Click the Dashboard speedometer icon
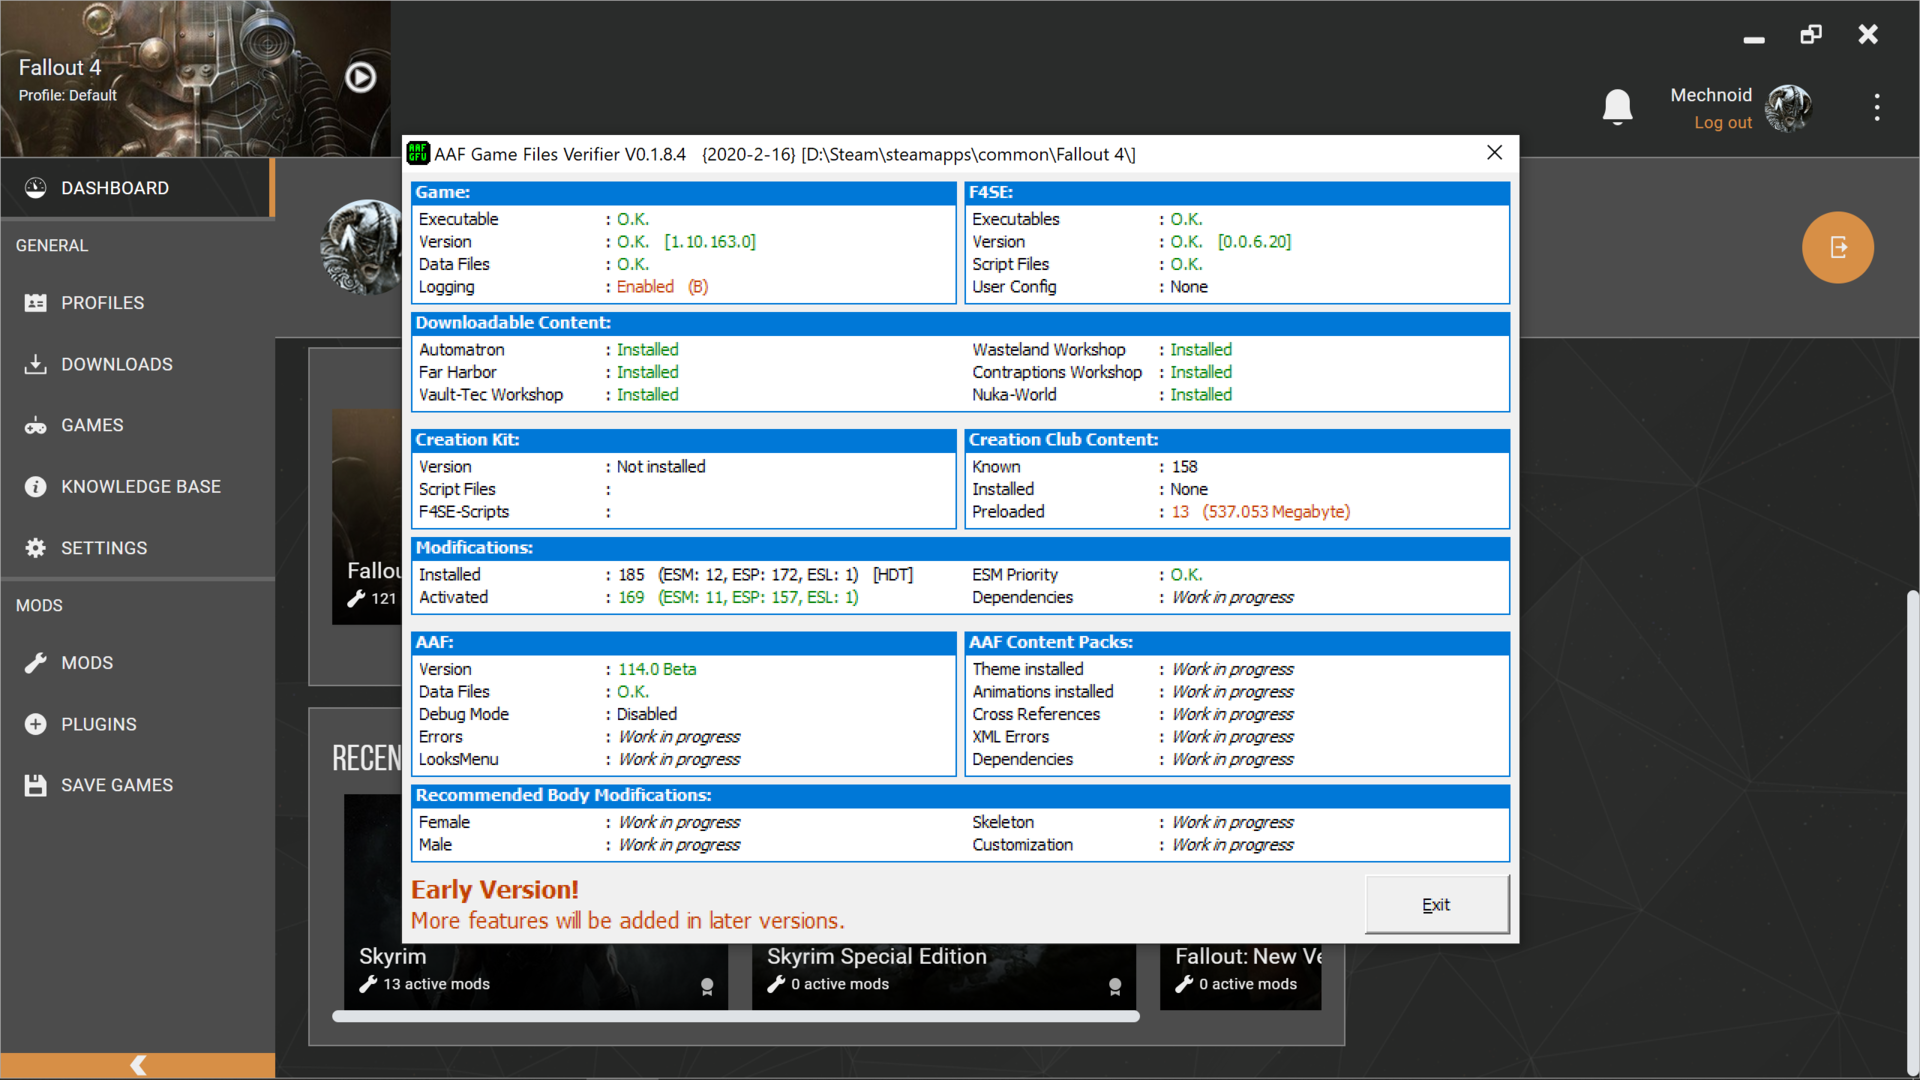The height and width of the screenshot is (1080, 1920). point(35,188)
